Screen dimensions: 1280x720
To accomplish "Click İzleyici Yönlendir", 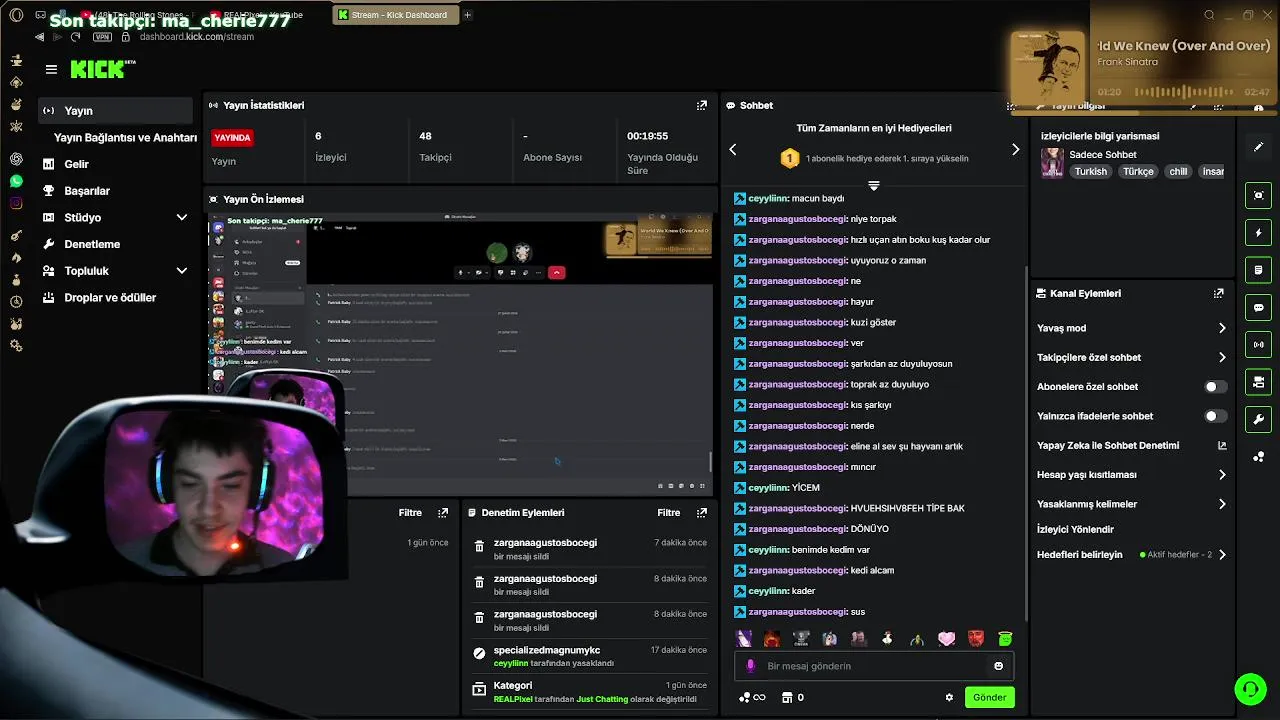I will tap(1075, 529).
